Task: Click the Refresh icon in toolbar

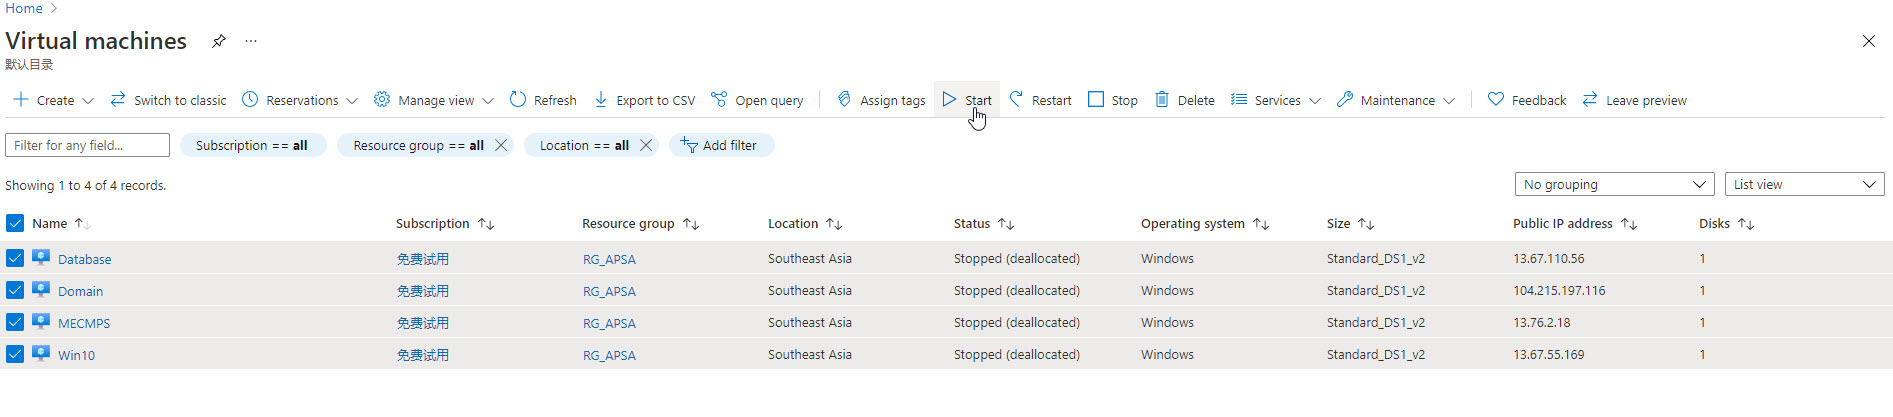Action: [518, 100]
